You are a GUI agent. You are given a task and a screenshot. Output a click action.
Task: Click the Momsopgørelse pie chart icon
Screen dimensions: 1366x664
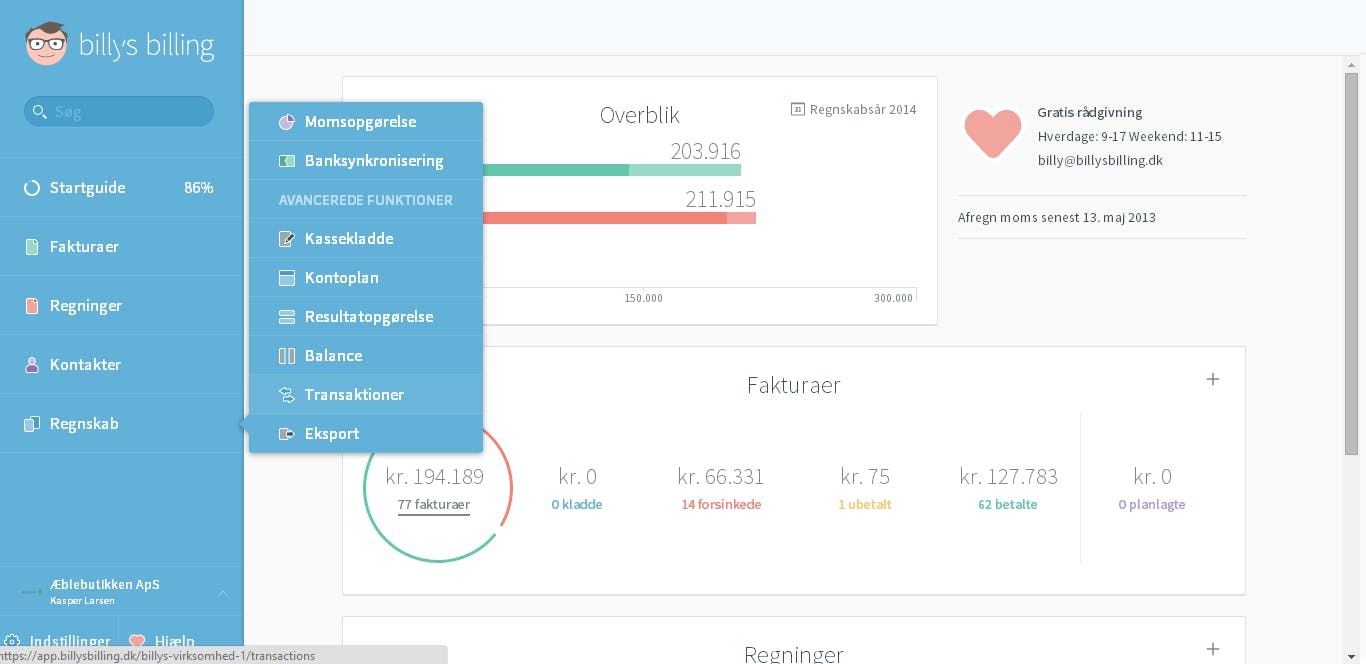pyautogui.click(x=287, y=122)
